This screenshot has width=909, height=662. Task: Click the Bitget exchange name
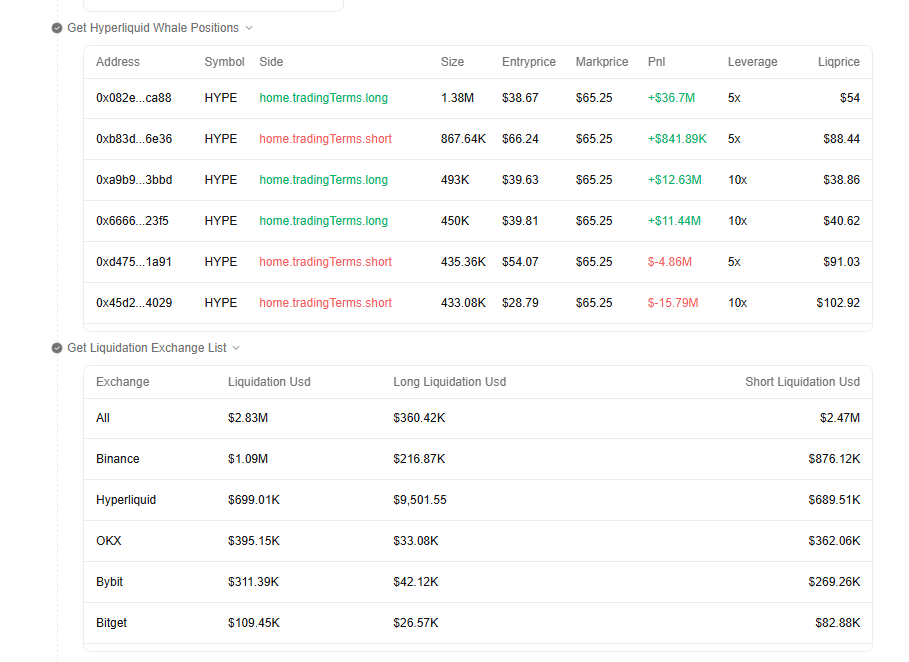click(111, 623)
